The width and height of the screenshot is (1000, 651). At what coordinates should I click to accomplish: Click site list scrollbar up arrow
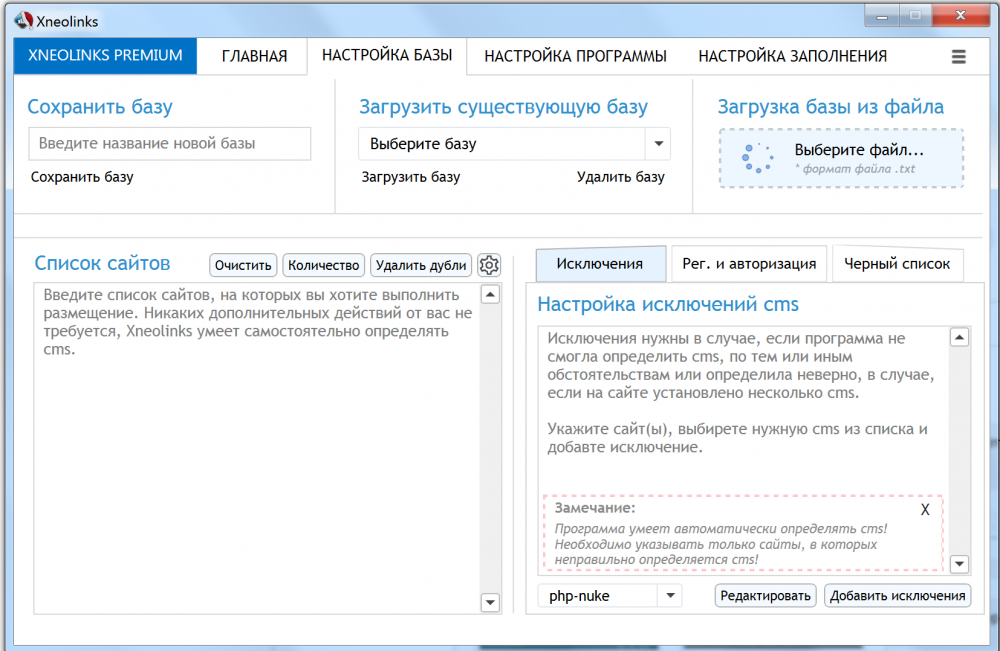490,295
